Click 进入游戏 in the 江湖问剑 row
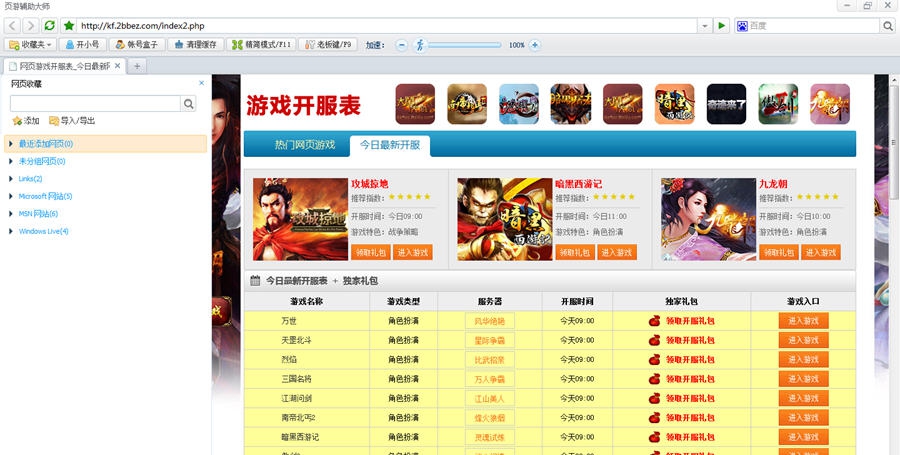The image size is (900, 455). pyautogui.click(x=804, y=398)
